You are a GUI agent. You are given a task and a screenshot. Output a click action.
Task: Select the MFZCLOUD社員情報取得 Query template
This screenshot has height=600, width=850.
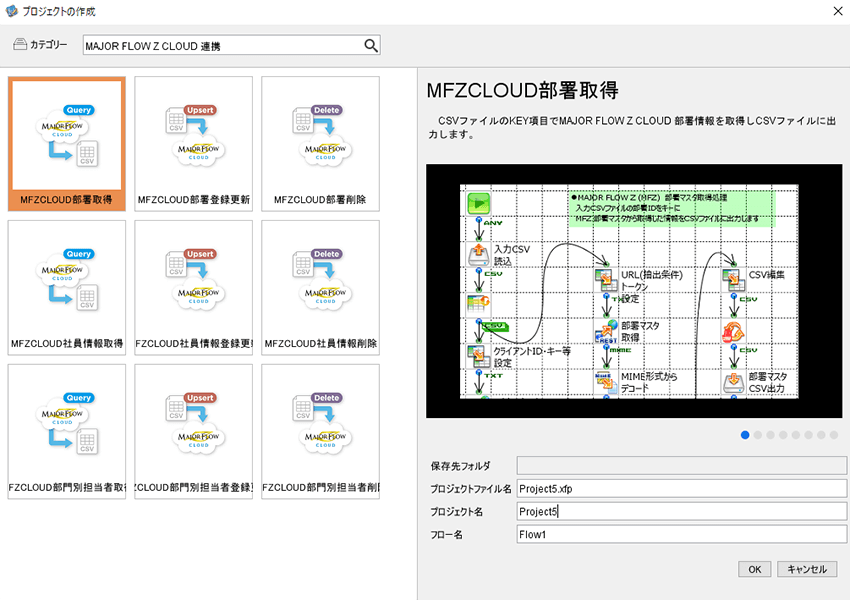pos(67,288)
